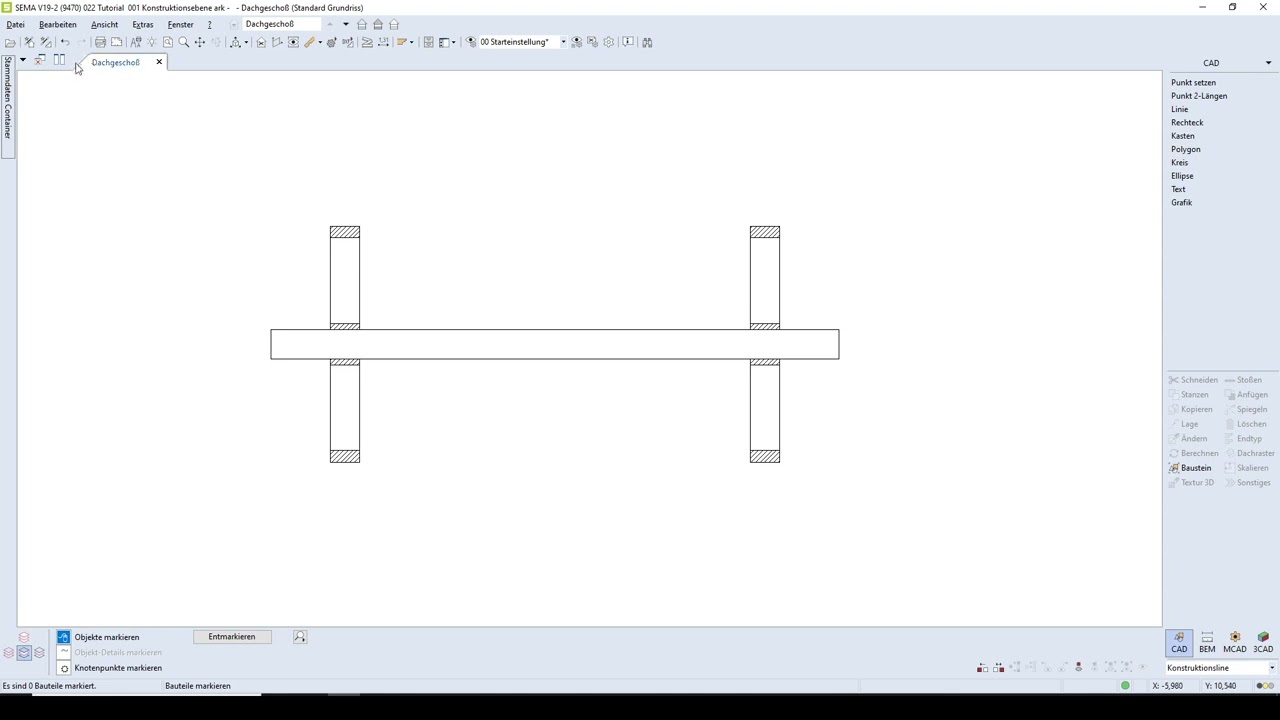The height and width of the screenshot is (720, 1280).
Task: Click the open file folder icon
Action: coord(10,42)
